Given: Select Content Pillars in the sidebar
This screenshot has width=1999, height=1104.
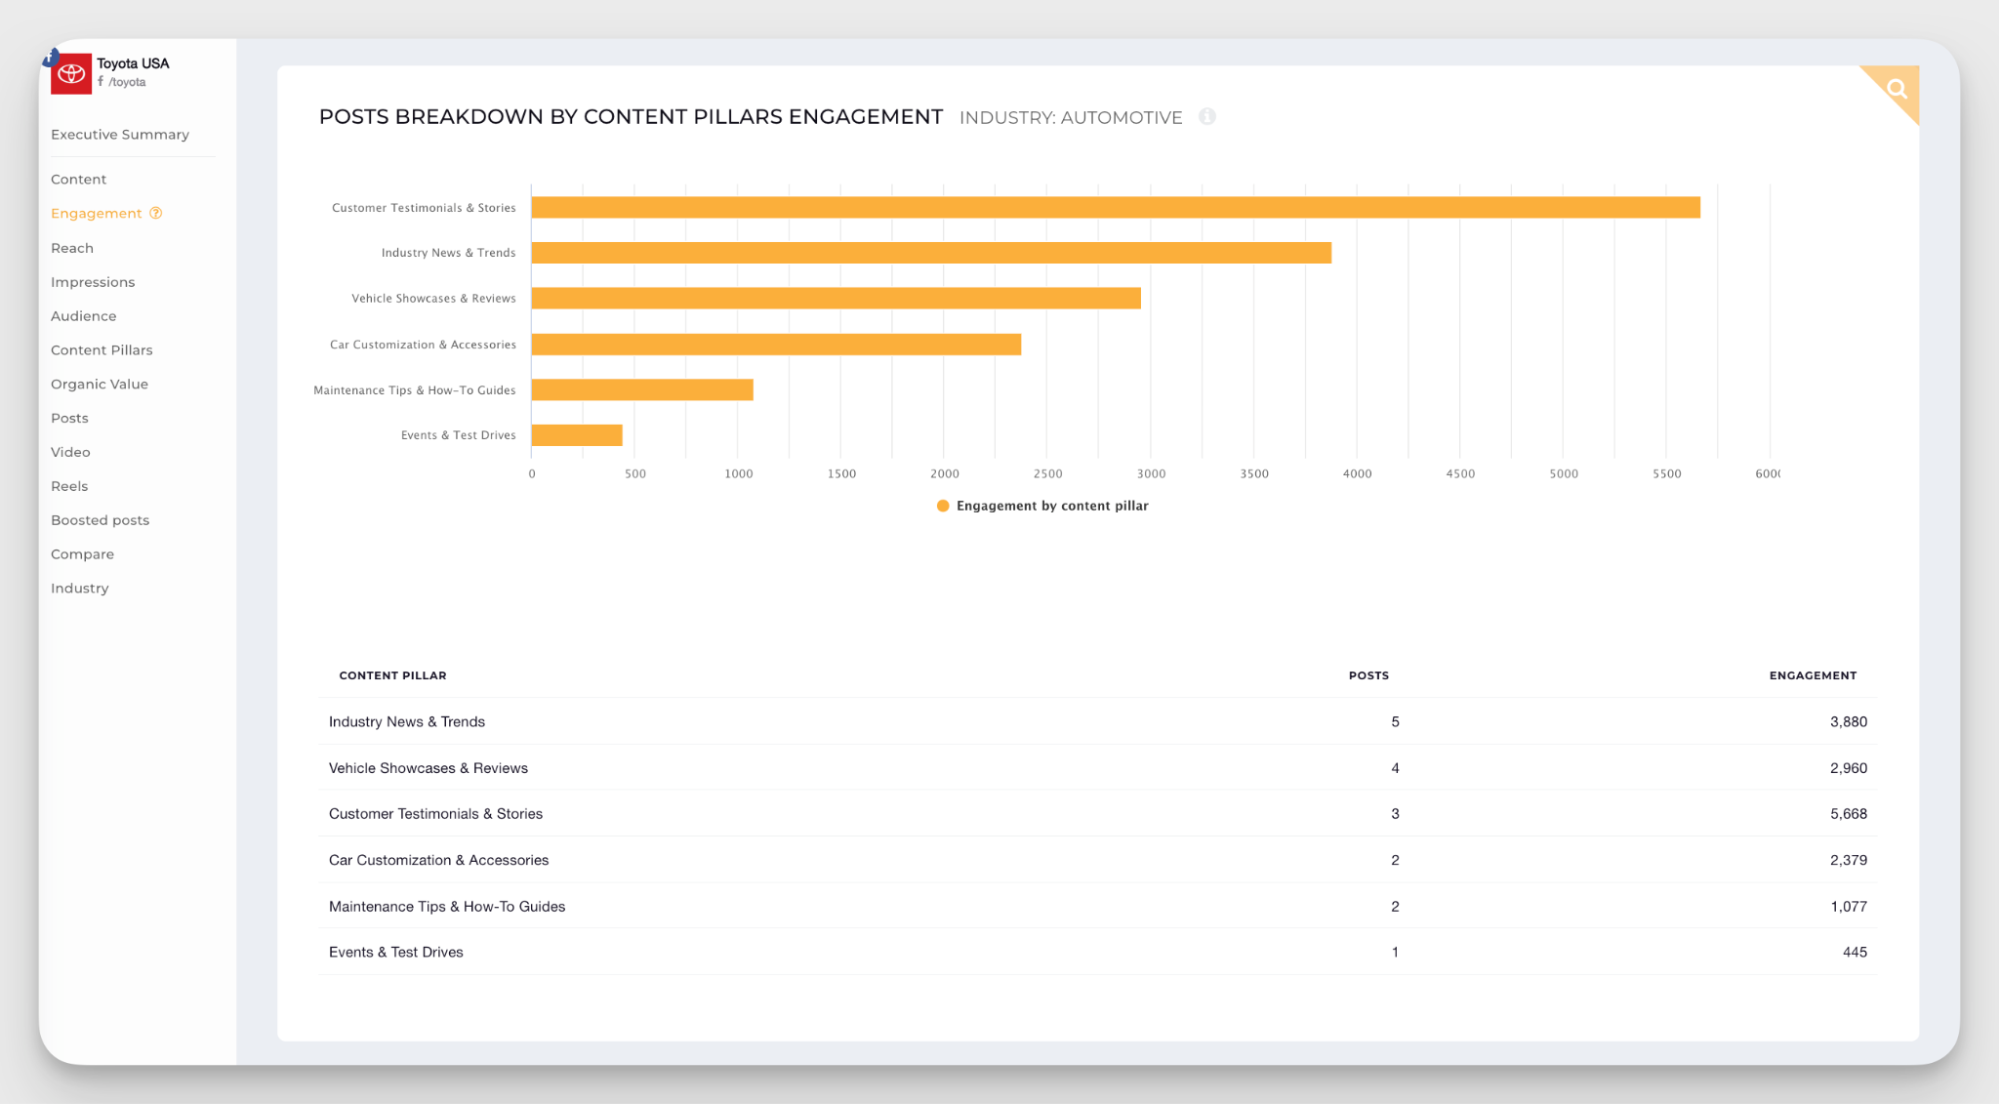Looking at the screenshot, I should click(x=101, y=349).
